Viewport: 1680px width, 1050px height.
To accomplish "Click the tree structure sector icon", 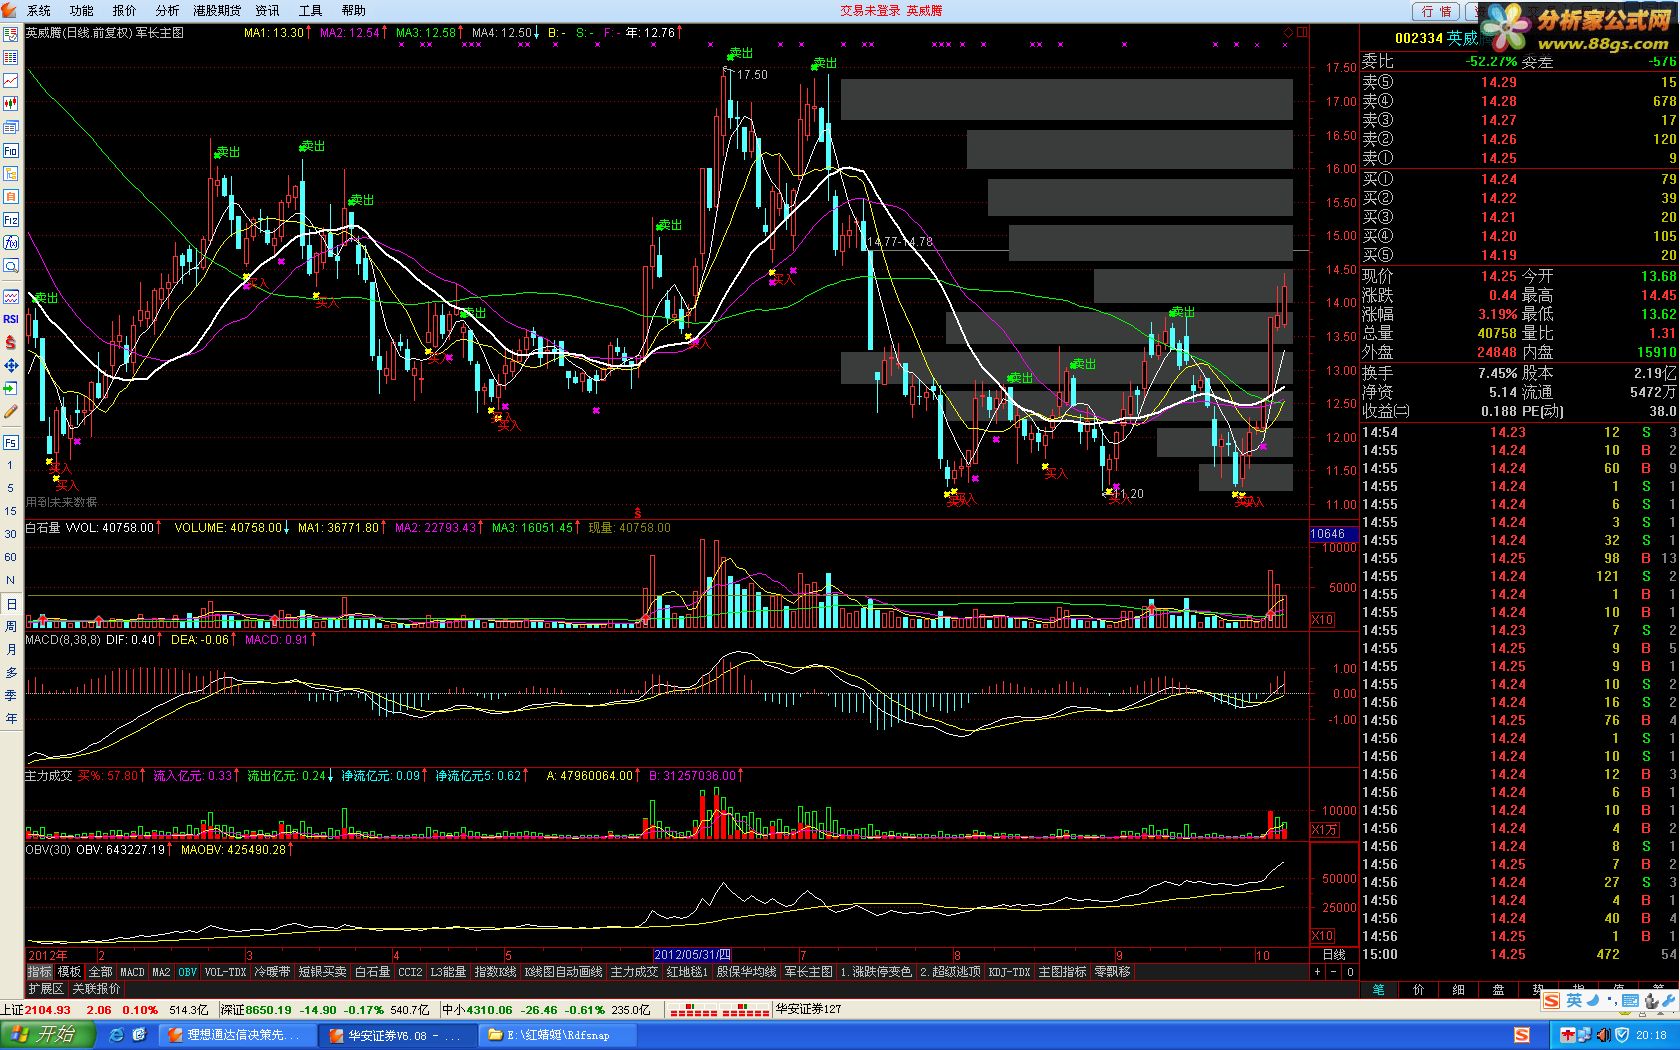I will pos(11,173).
